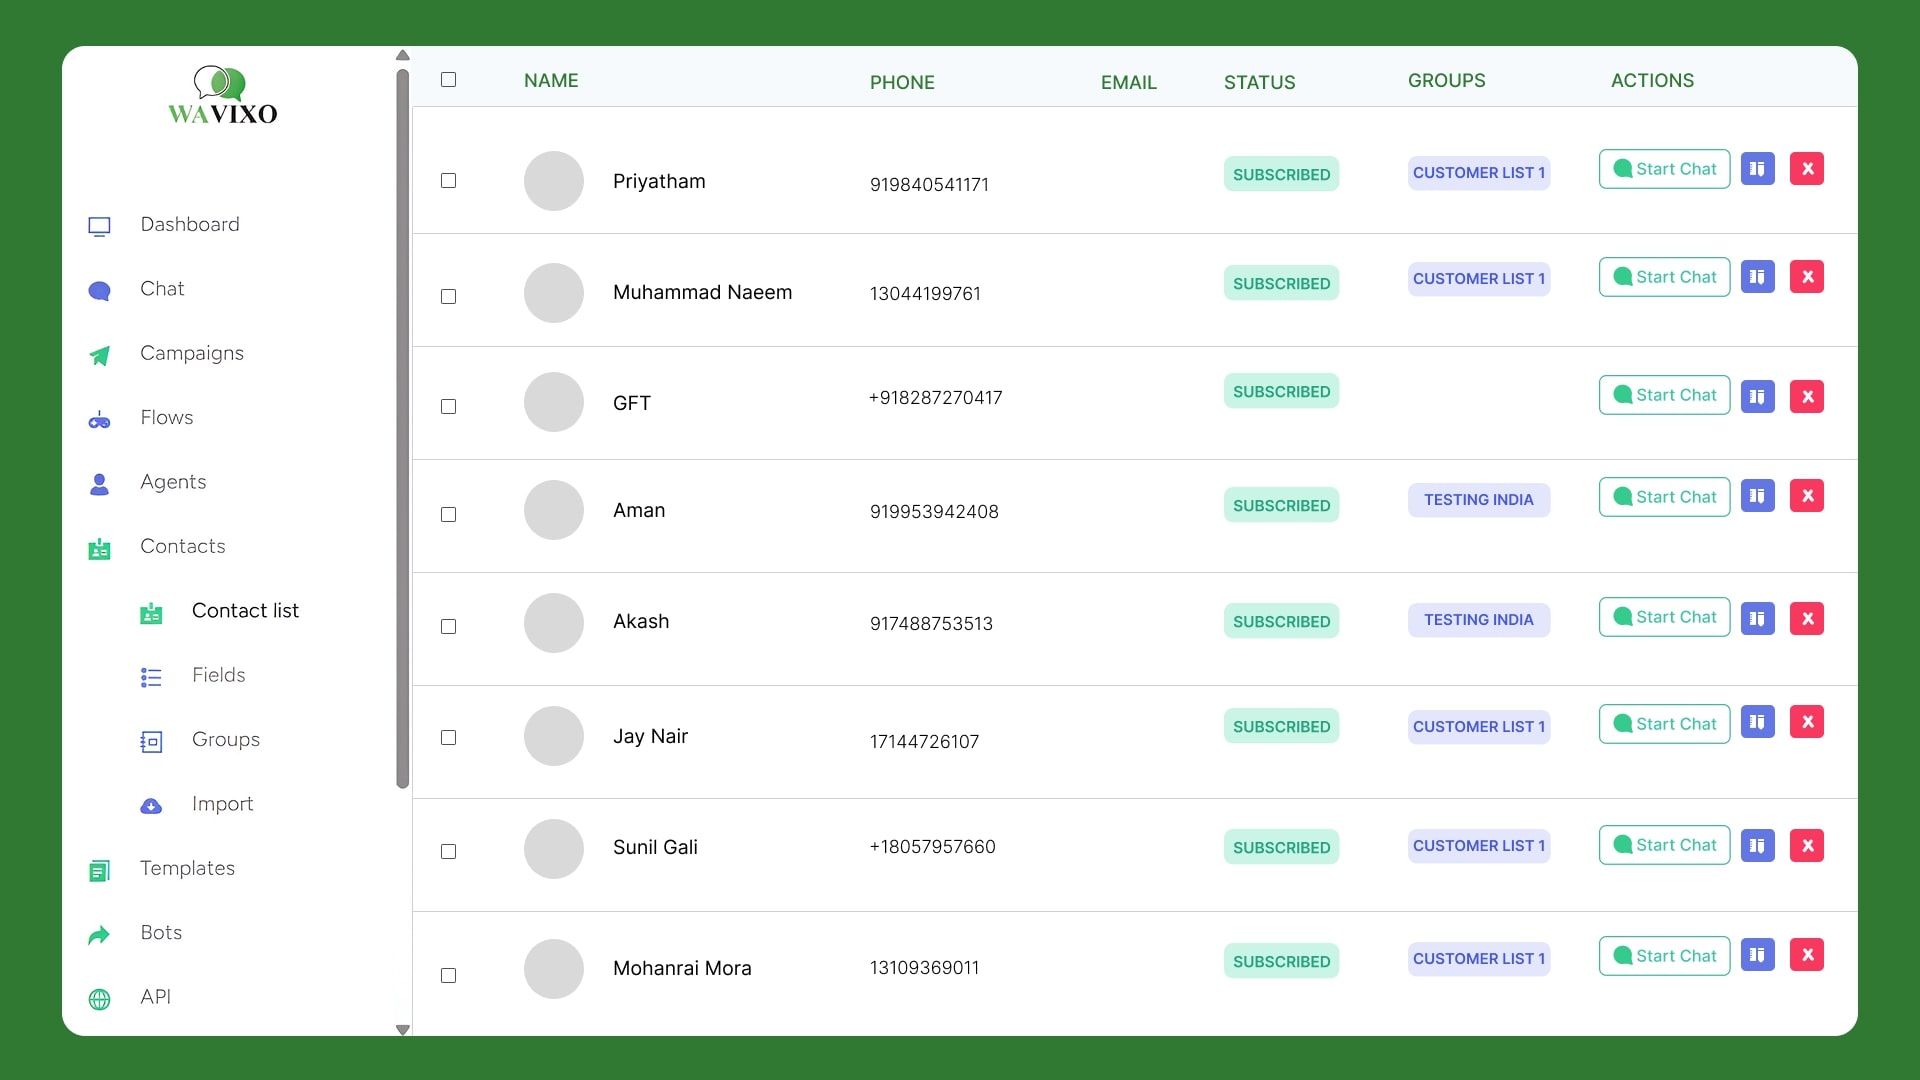1920x1080 pixels.
Task: Select the checkbox for Mohanrai Mora's row
Action: point(448,975)
